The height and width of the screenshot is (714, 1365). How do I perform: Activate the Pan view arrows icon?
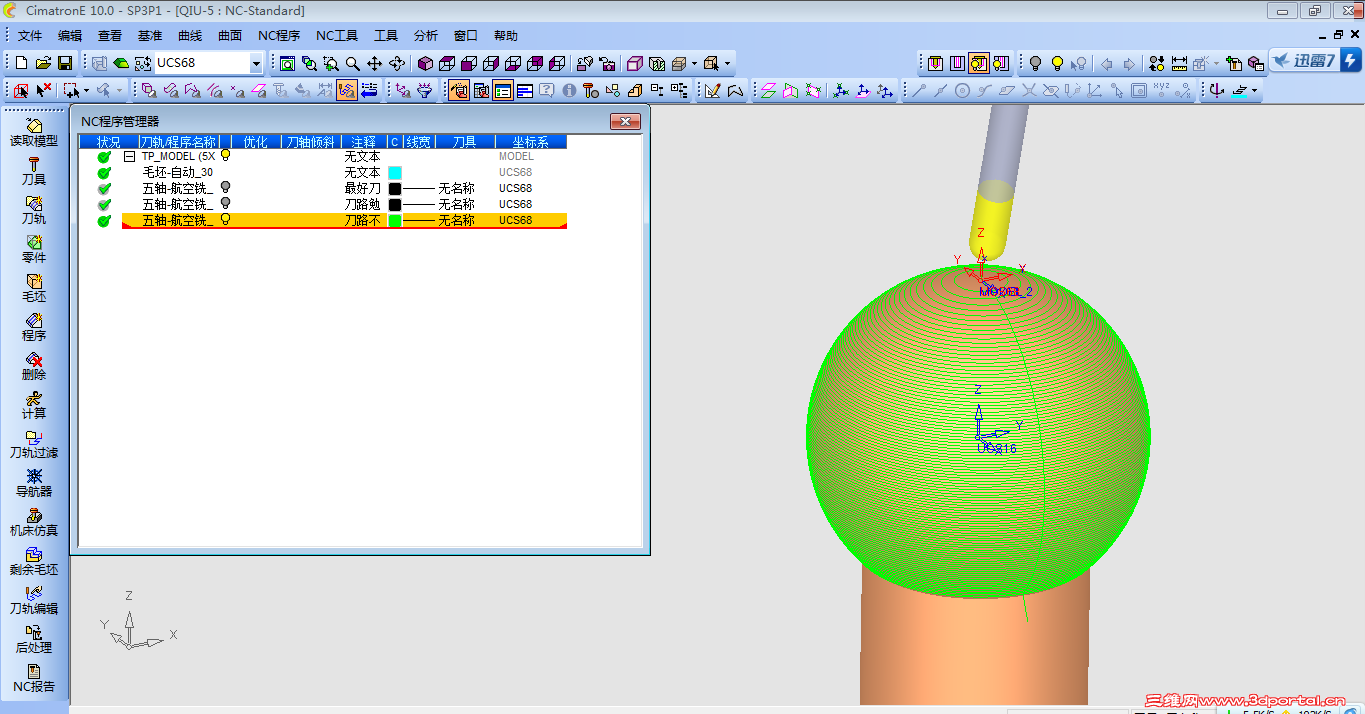375,63
